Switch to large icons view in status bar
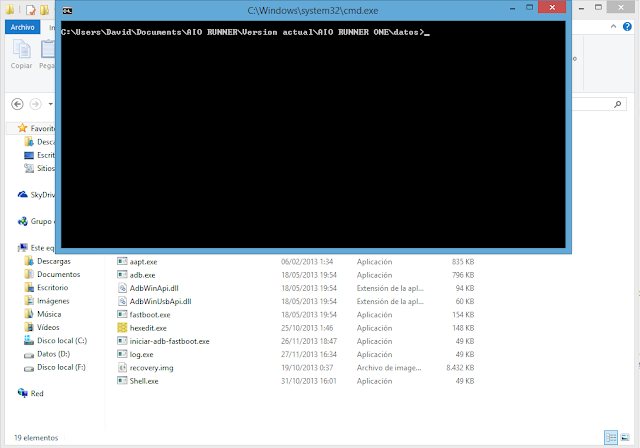The image size is (640, 448). point(625,438)
